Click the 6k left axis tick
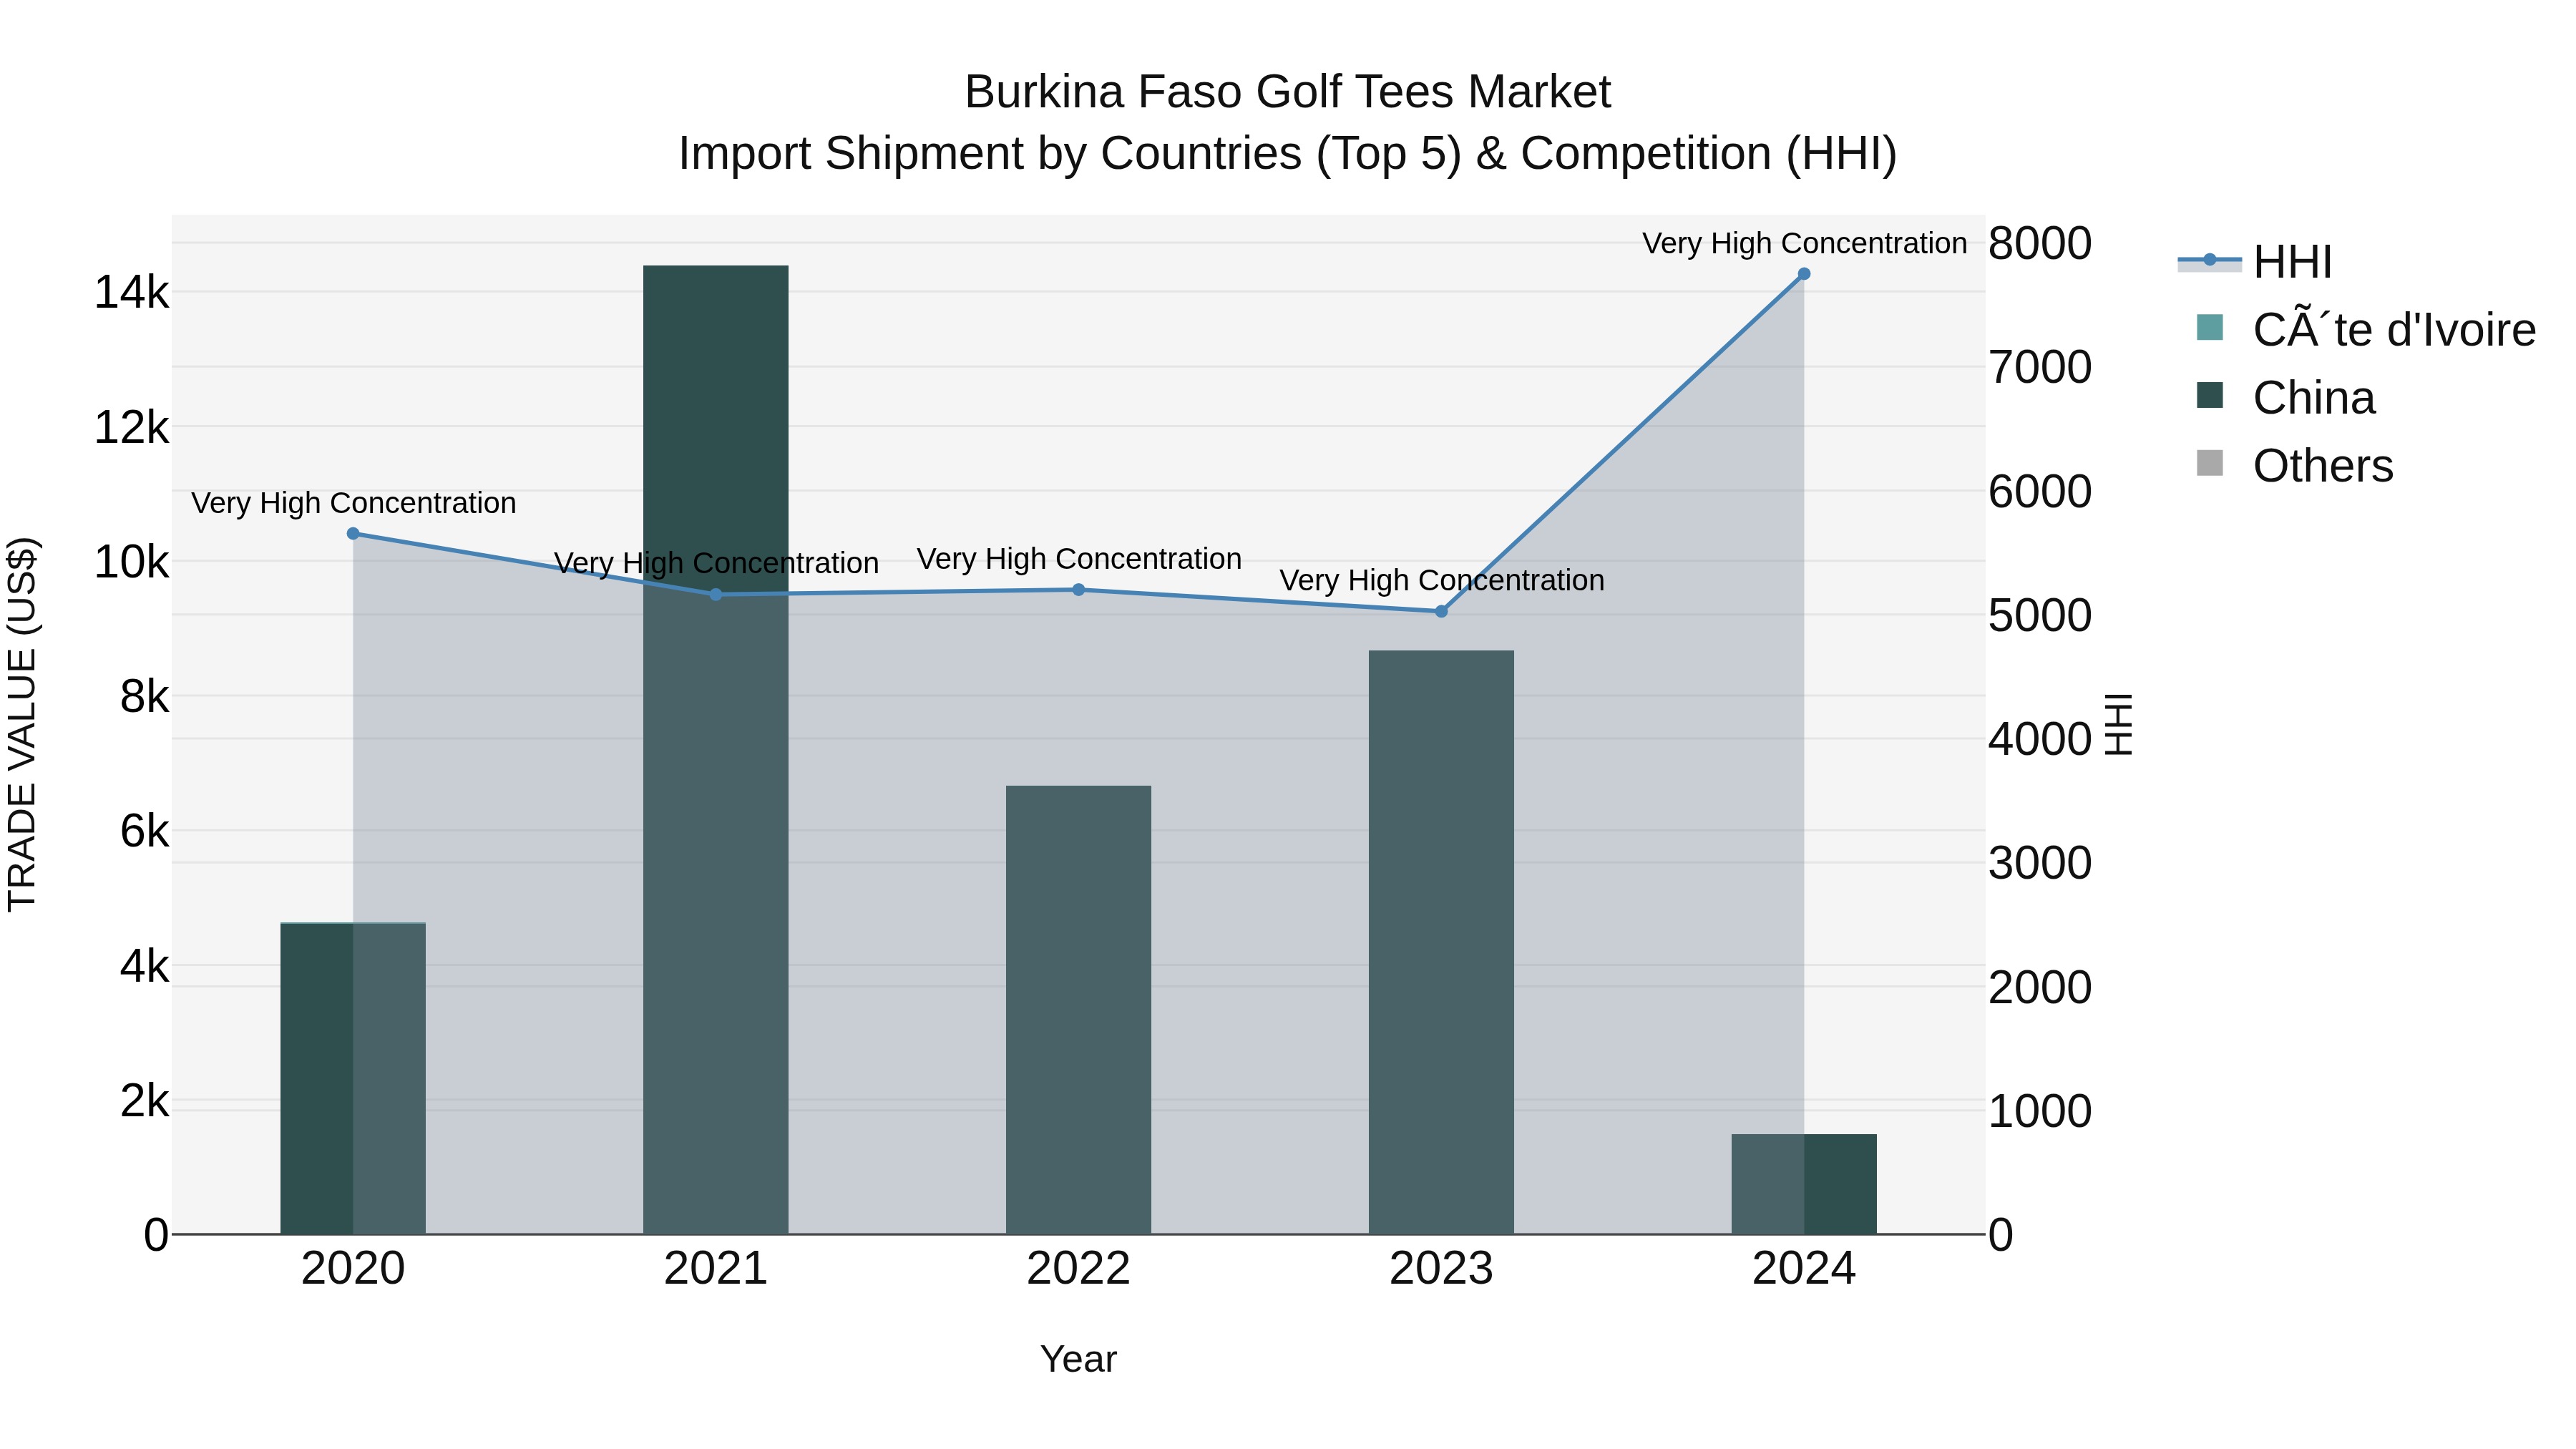 click(x=145, y=832)
